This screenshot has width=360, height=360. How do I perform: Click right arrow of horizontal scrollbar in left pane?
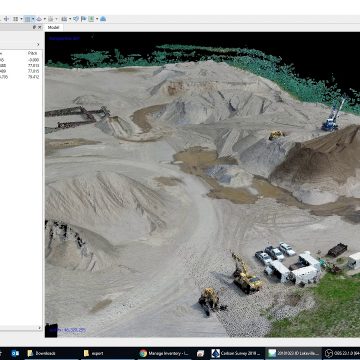[x=40, y=328]
